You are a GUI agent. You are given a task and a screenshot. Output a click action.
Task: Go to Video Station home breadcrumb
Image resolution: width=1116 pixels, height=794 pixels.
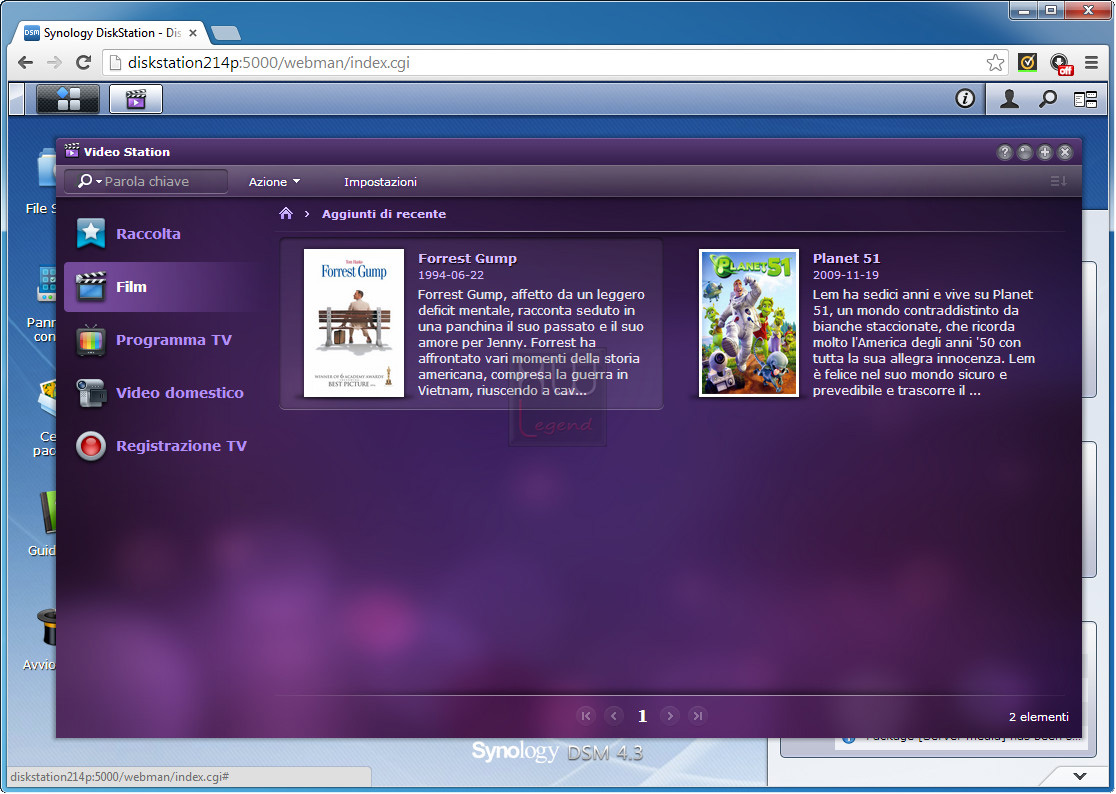coord(286,213)
